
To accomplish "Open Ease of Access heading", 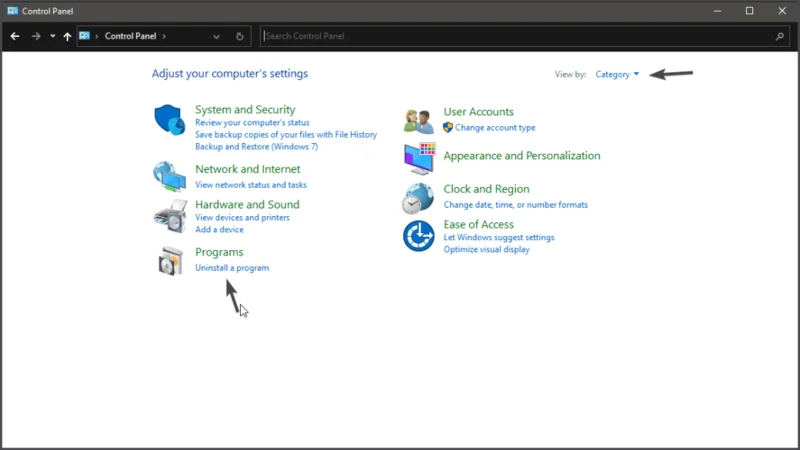I will coord(479,224).
